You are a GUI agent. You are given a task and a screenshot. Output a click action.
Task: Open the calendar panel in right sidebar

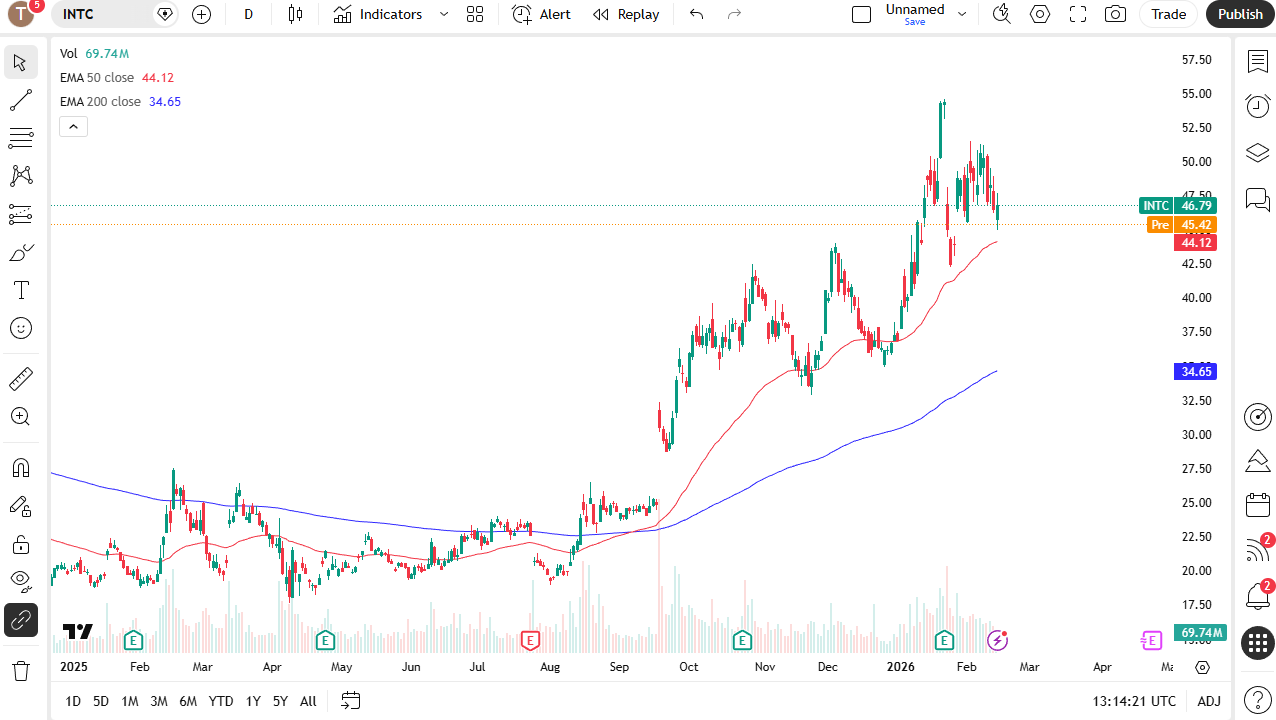pos(1257,505)
